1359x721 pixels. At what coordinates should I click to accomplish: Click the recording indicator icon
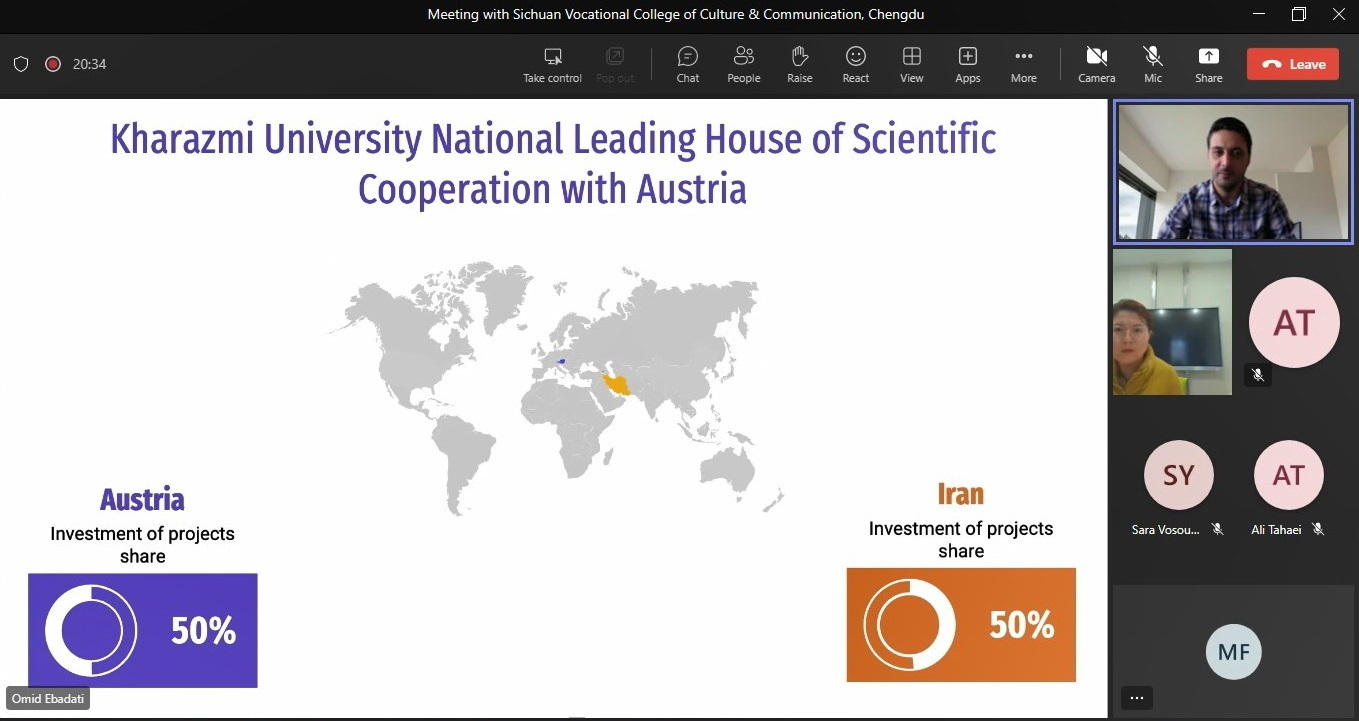point(53,64)
